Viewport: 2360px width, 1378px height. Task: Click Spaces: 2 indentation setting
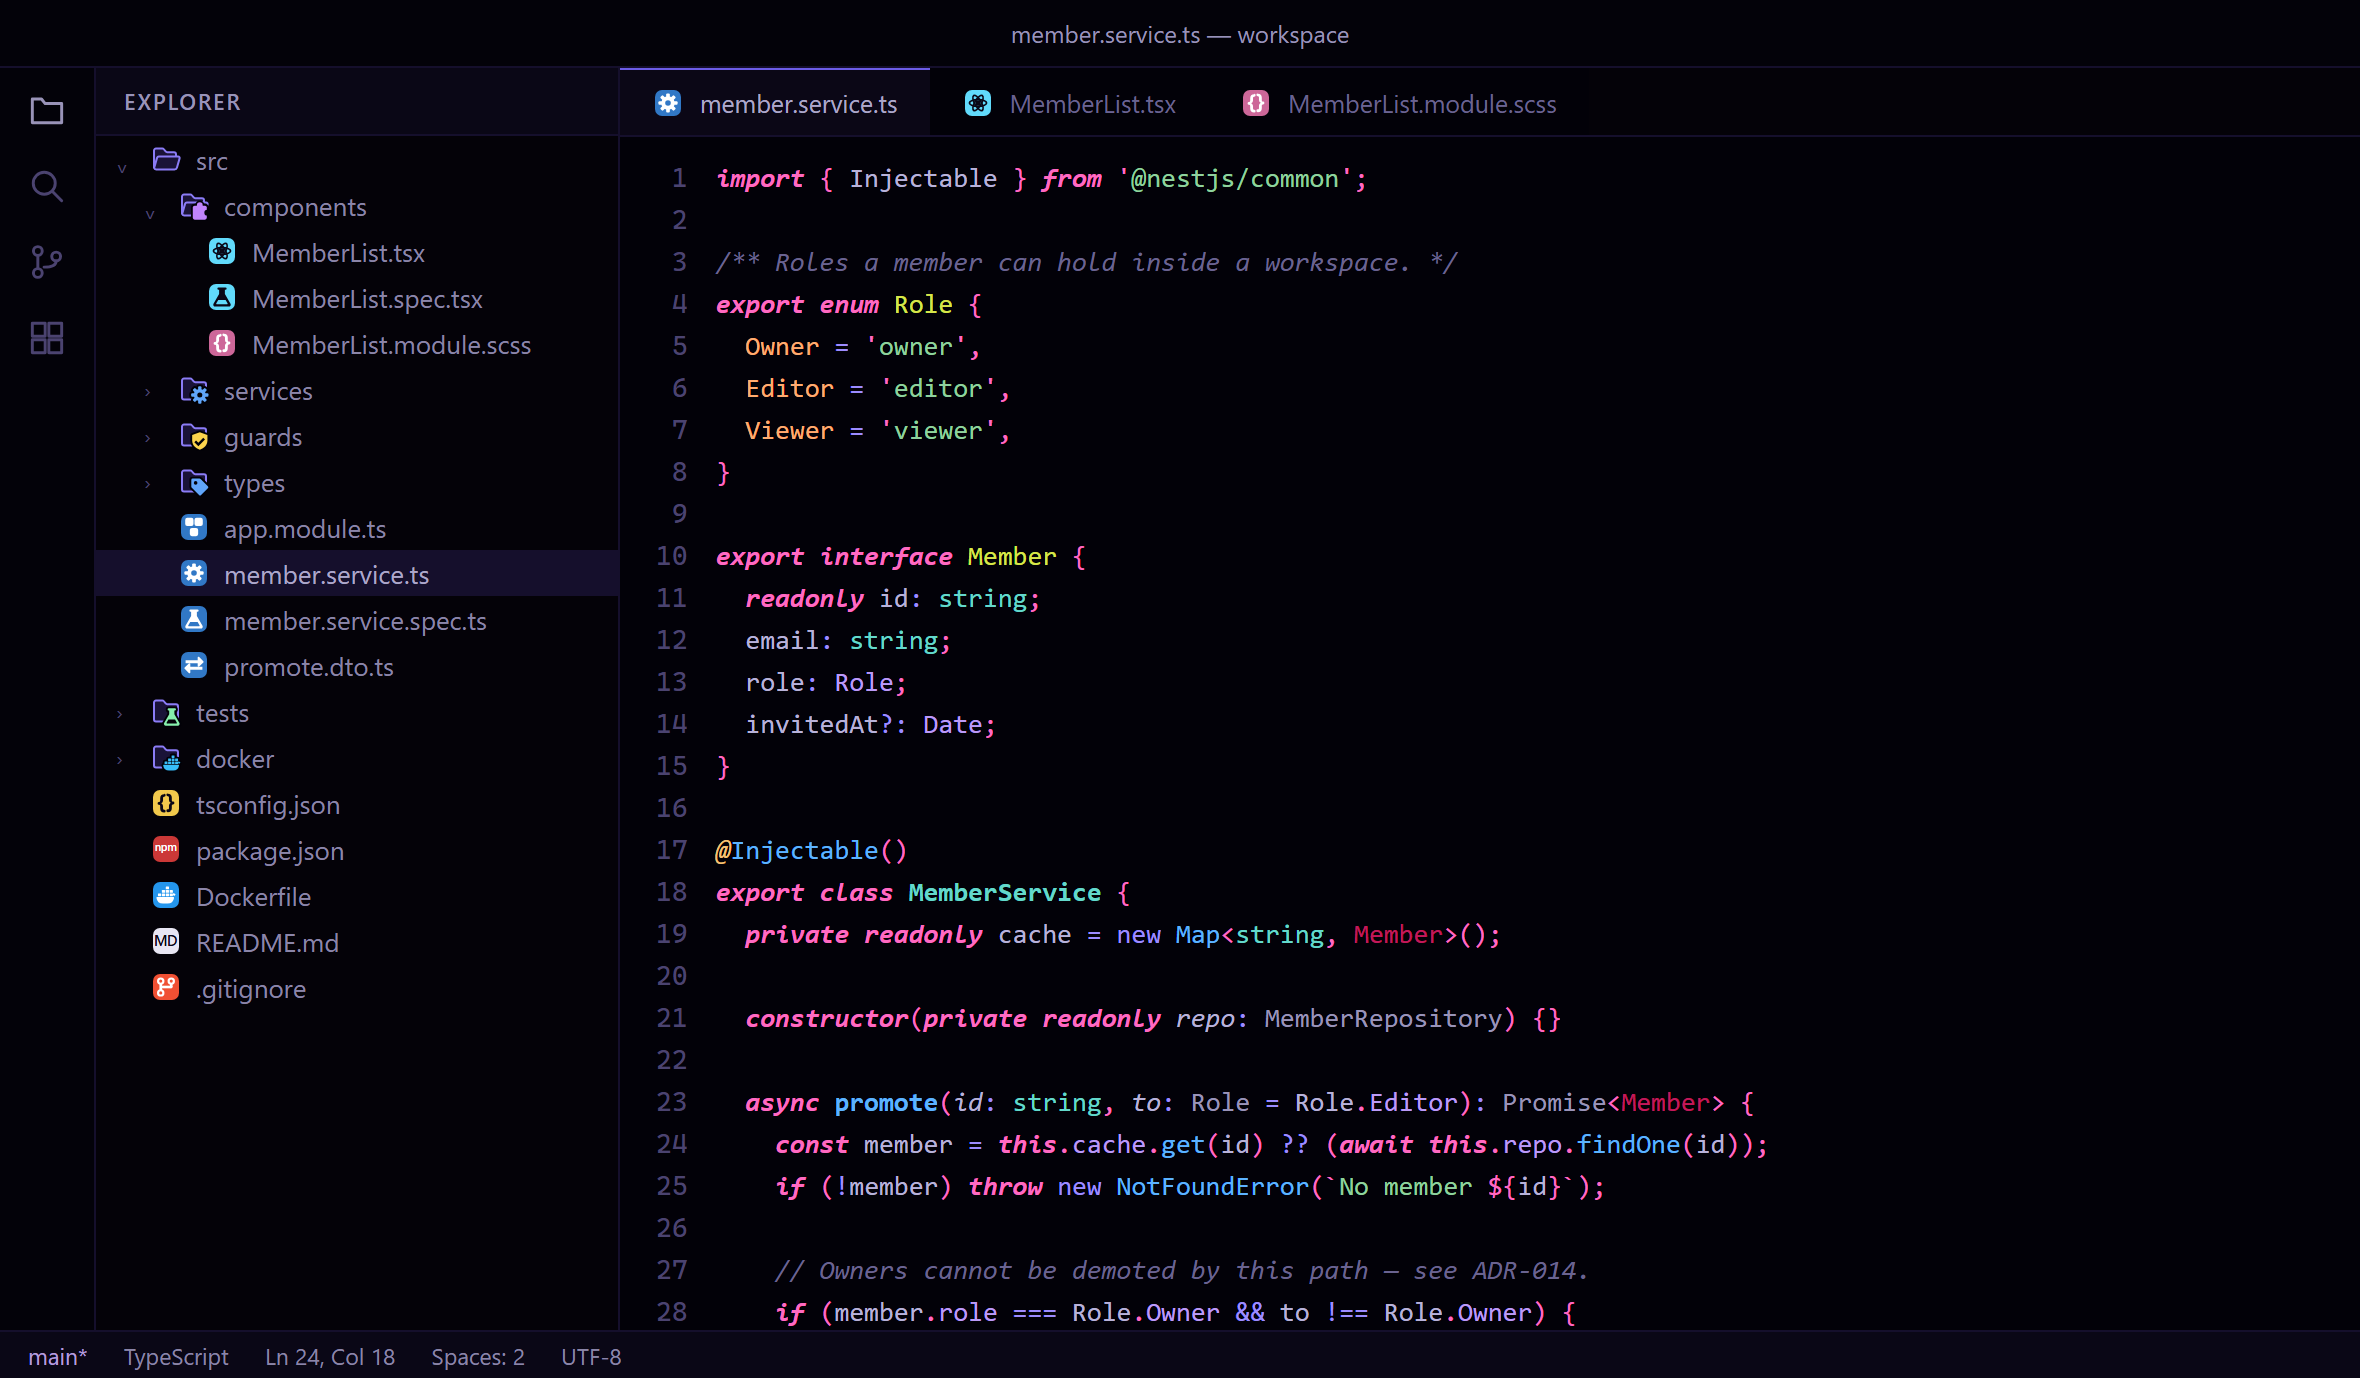478,1357
